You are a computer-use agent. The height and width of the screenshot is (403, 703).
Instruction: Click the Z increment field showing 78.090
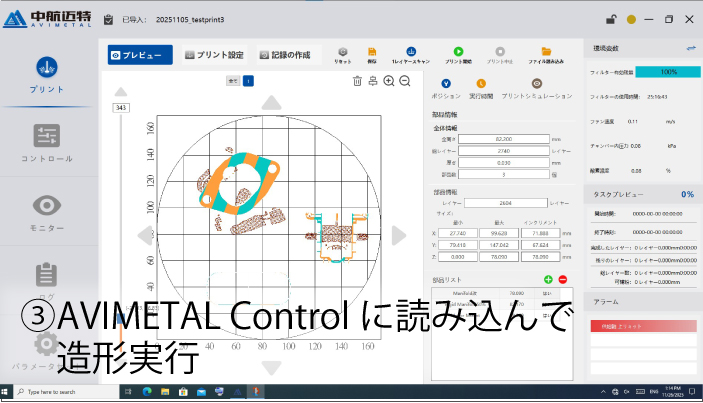[540, 257]
